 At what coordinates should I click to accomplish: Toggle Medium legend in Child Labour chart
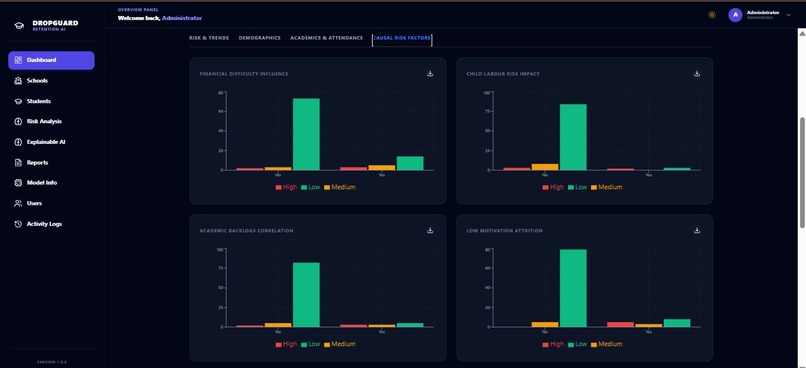tap(607, 187)
